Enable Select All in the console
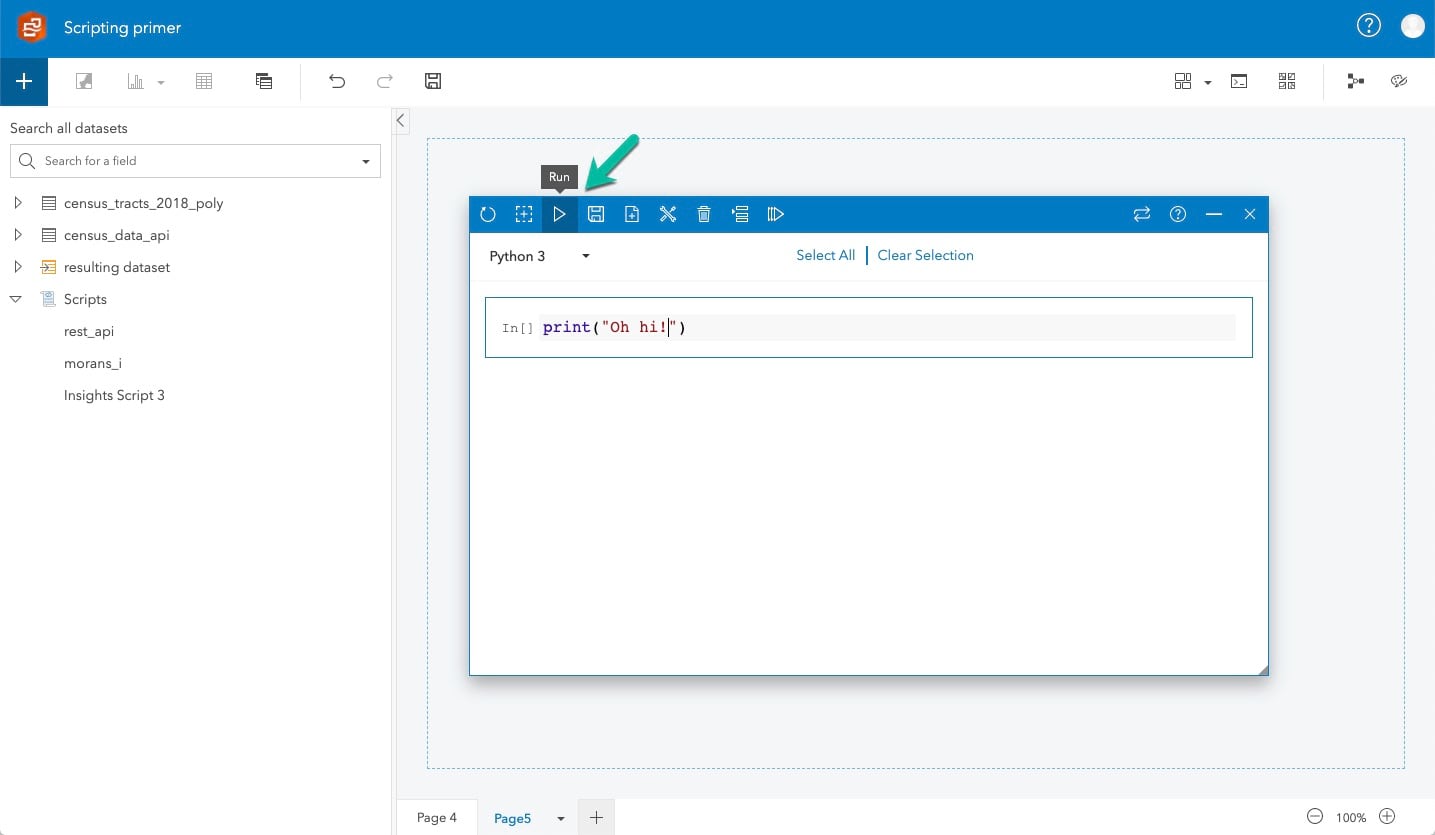The image size is (1435, 835). (x=825, y=255)
